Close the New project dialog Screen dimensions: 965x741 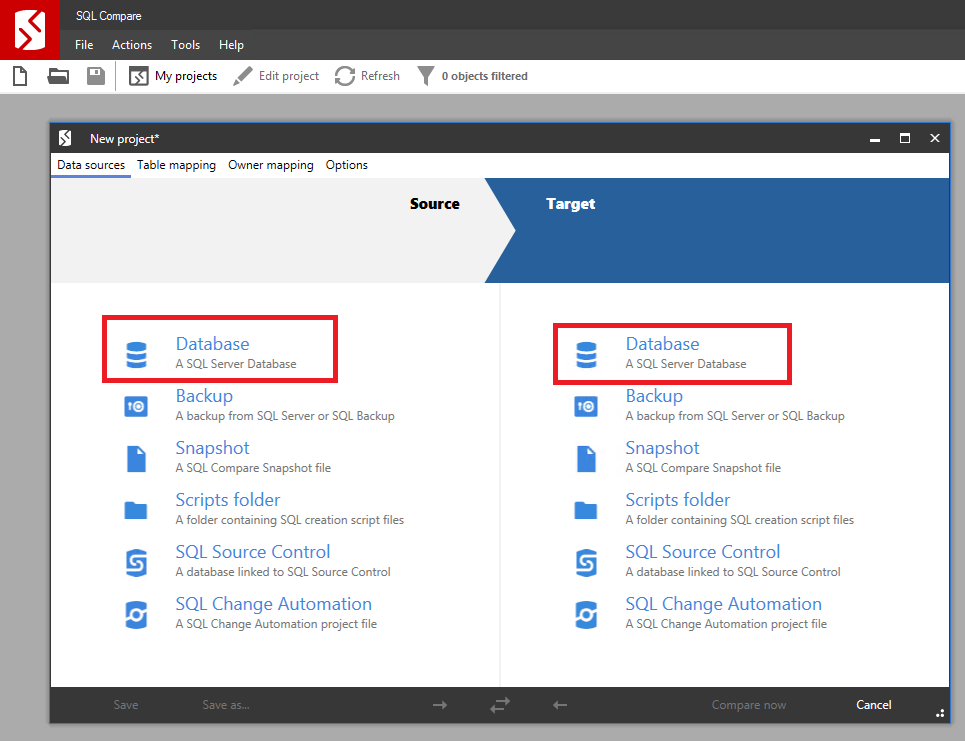pyautogui.click(x=935, y=138)
